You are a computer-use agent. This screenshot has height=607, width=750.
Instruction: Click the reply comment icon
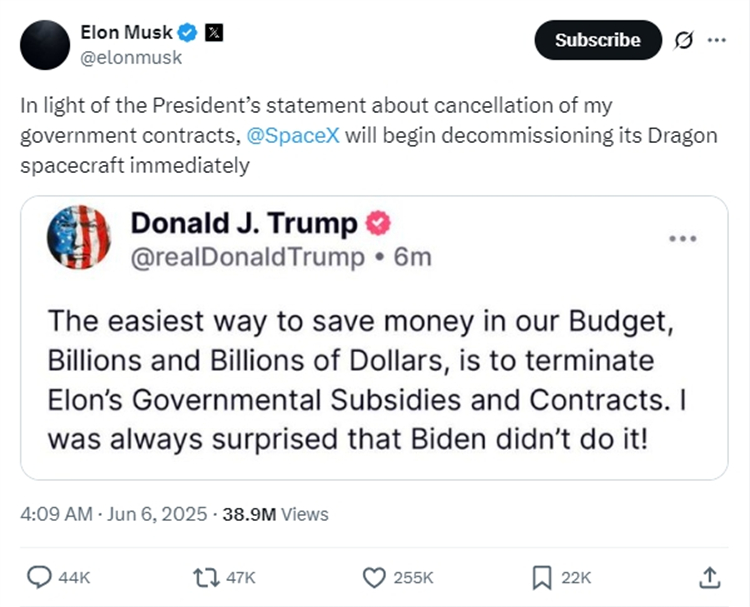(39, 576)
